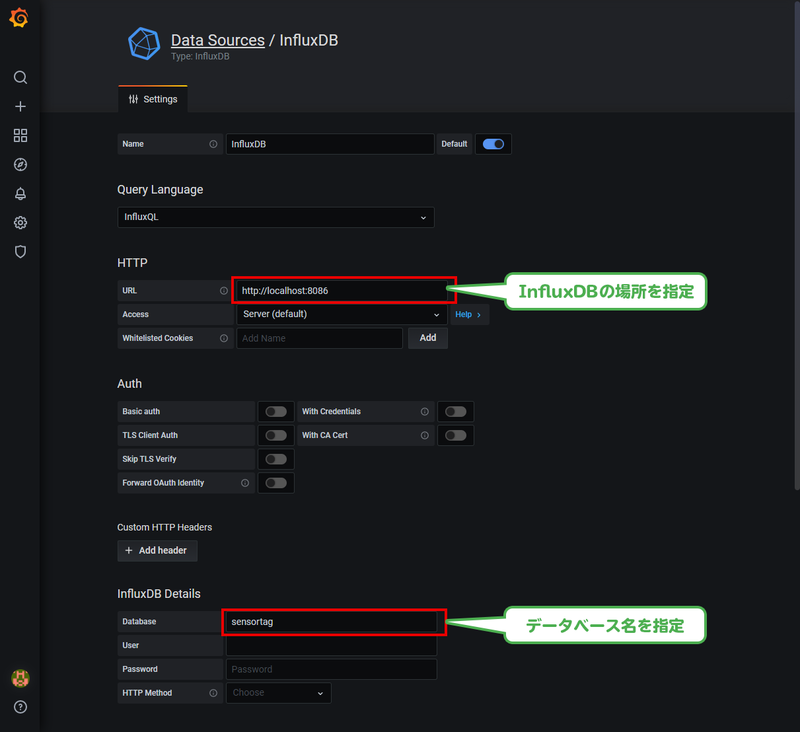Click the Add button for whitelisted cookies
The image size is (800, 732).
coord(428,338)
